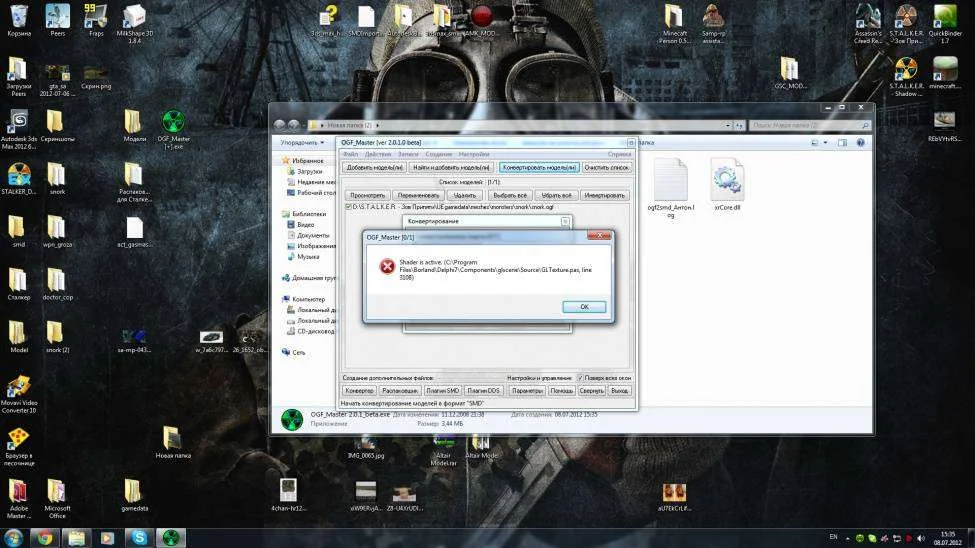
Task: Click the Explorer back navigation arrow
Action: pyautogui.click(x=279, y=124)
